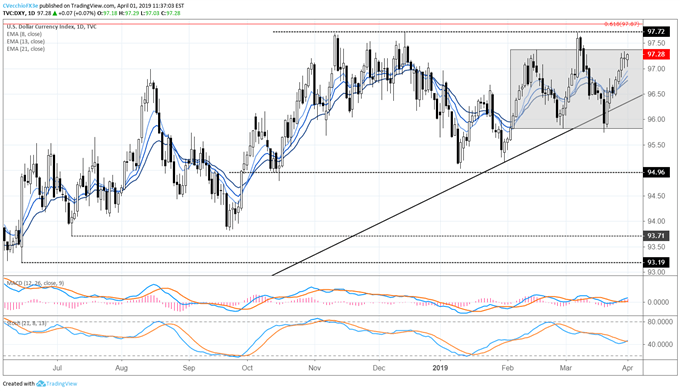Click the black 97.72 price level tag
680x391 pixels.
[x=656, y=32]
